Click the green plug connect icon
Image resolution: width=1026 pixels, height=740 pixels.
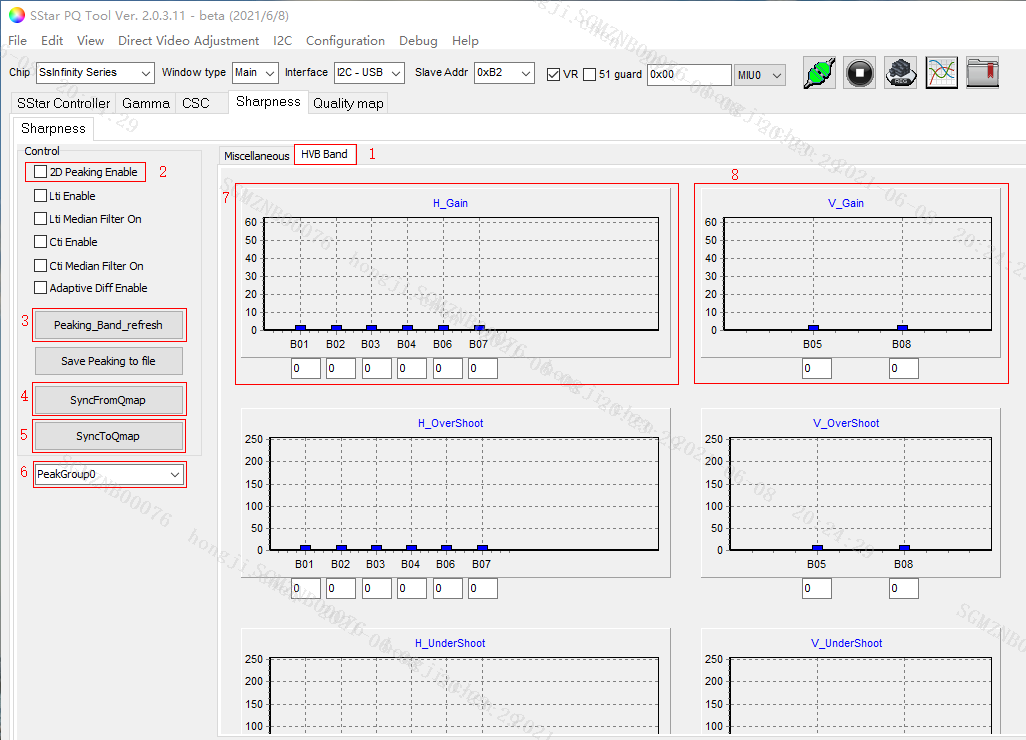click(819, 73)
